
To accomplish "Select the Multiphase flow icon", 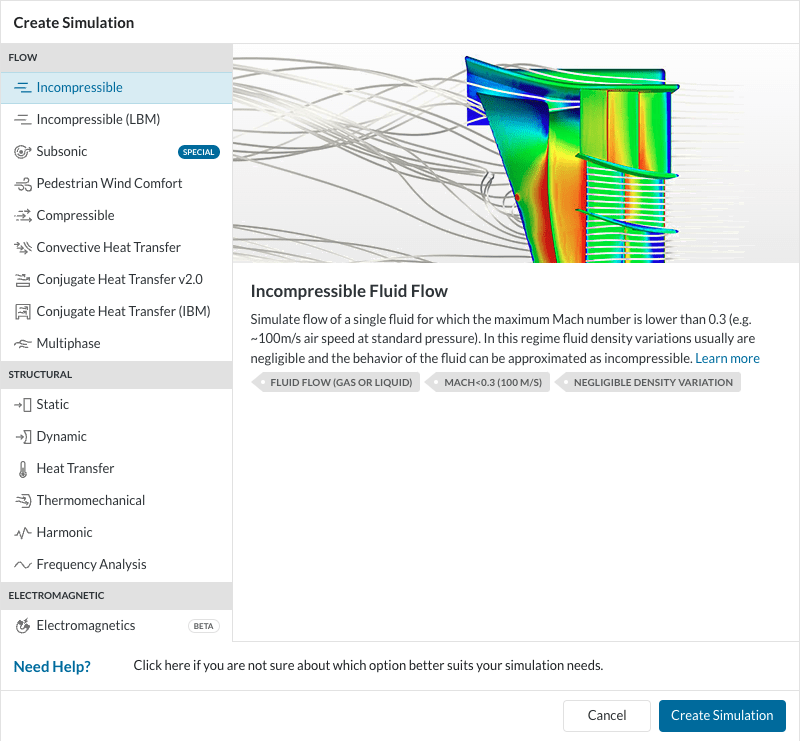I will coord(20,343).
